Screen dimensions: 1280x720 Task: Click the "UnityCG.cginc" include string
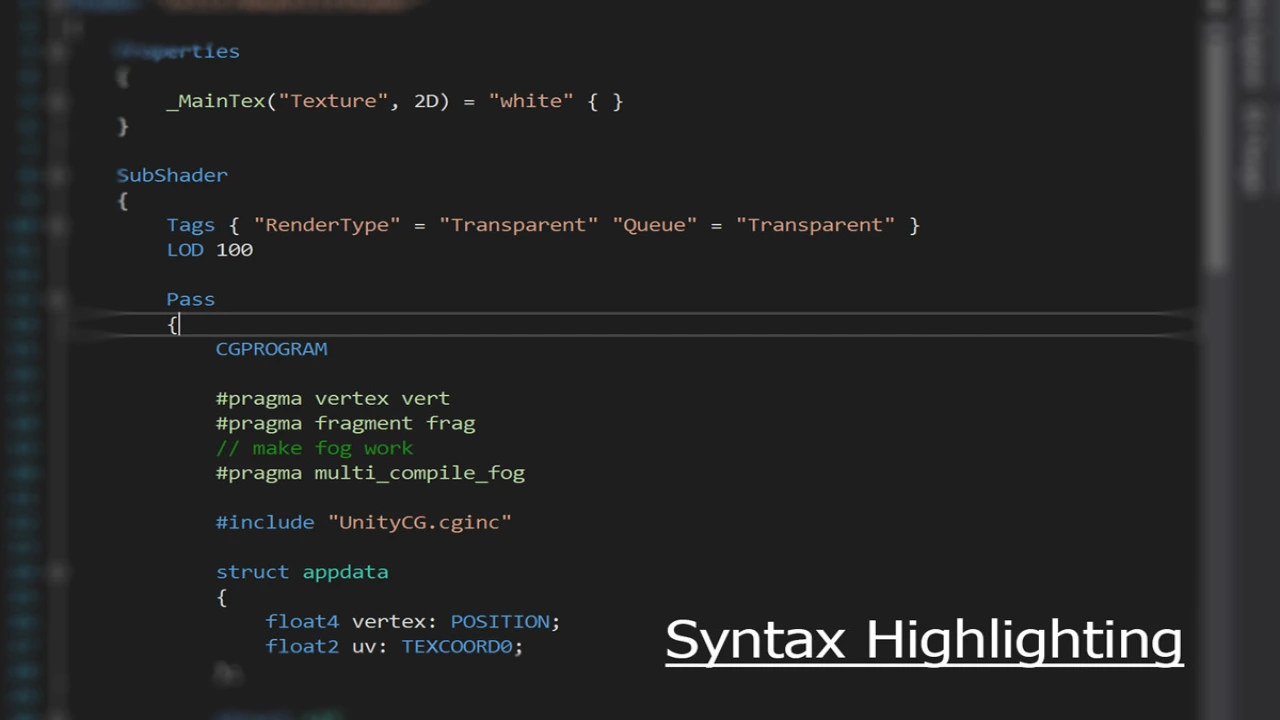click(419, 522)
